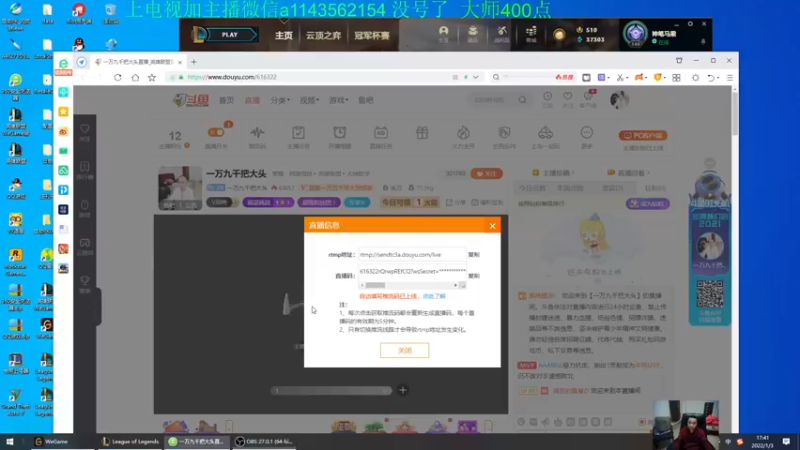The width and height of the screenshot is (800, 450).
Task: Open OBS 27.0.1 from the taskbar
Action: click(x=264, y=441)
